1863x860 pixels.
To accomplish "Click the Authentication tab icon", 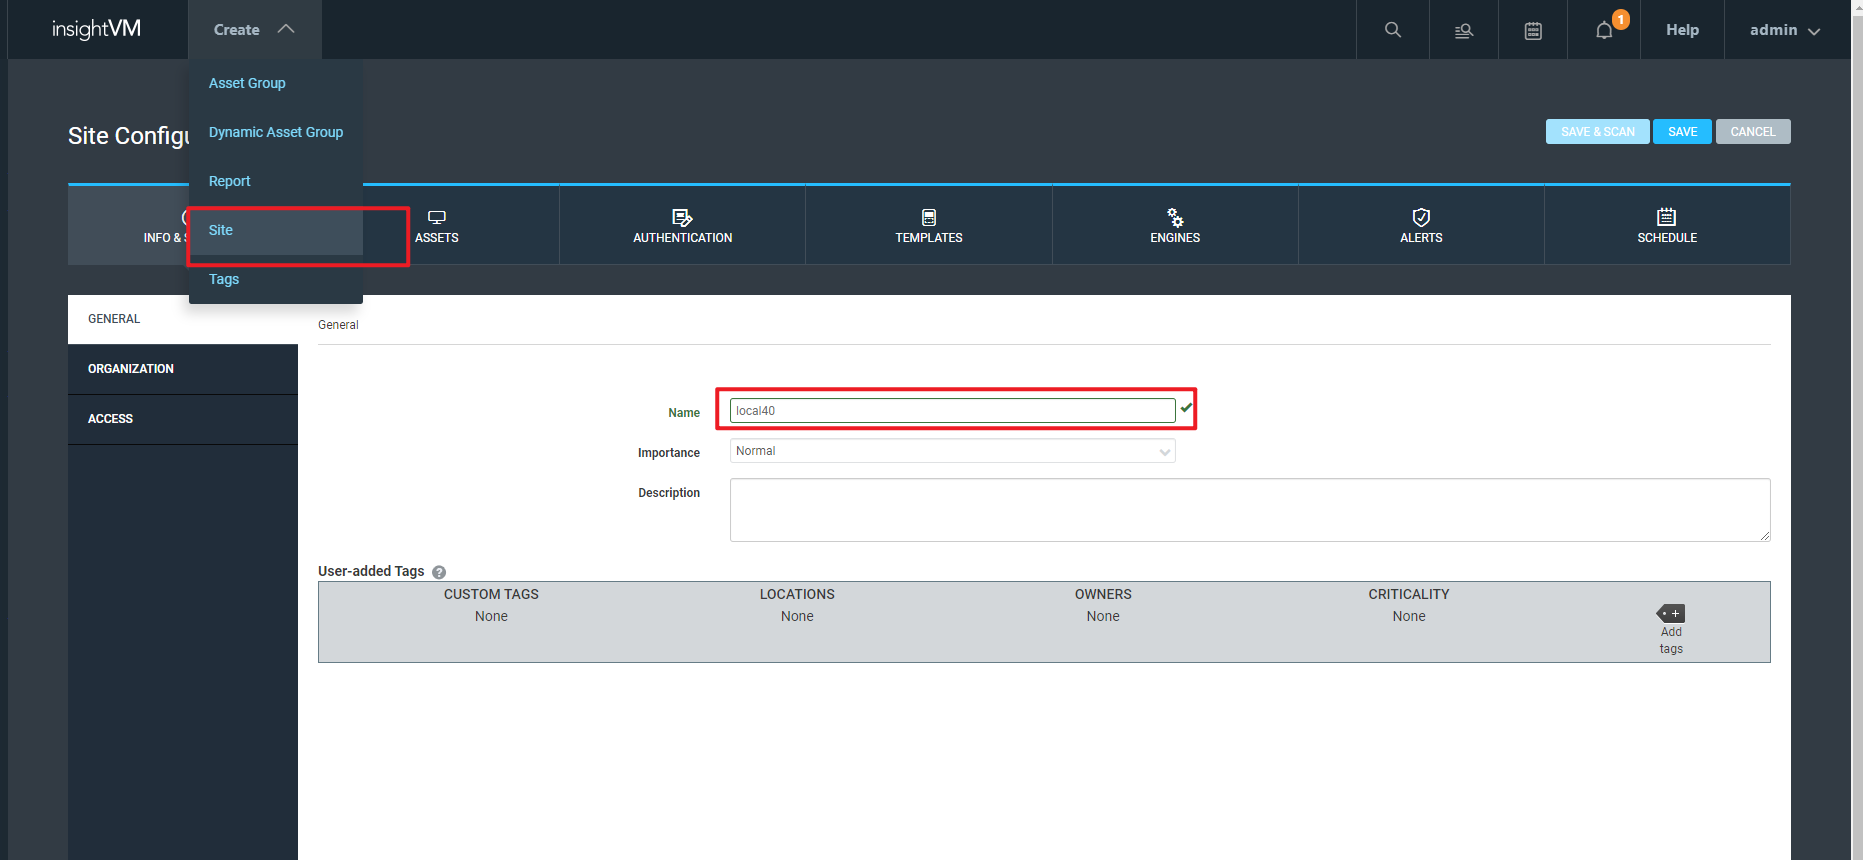I will (682, 217).
